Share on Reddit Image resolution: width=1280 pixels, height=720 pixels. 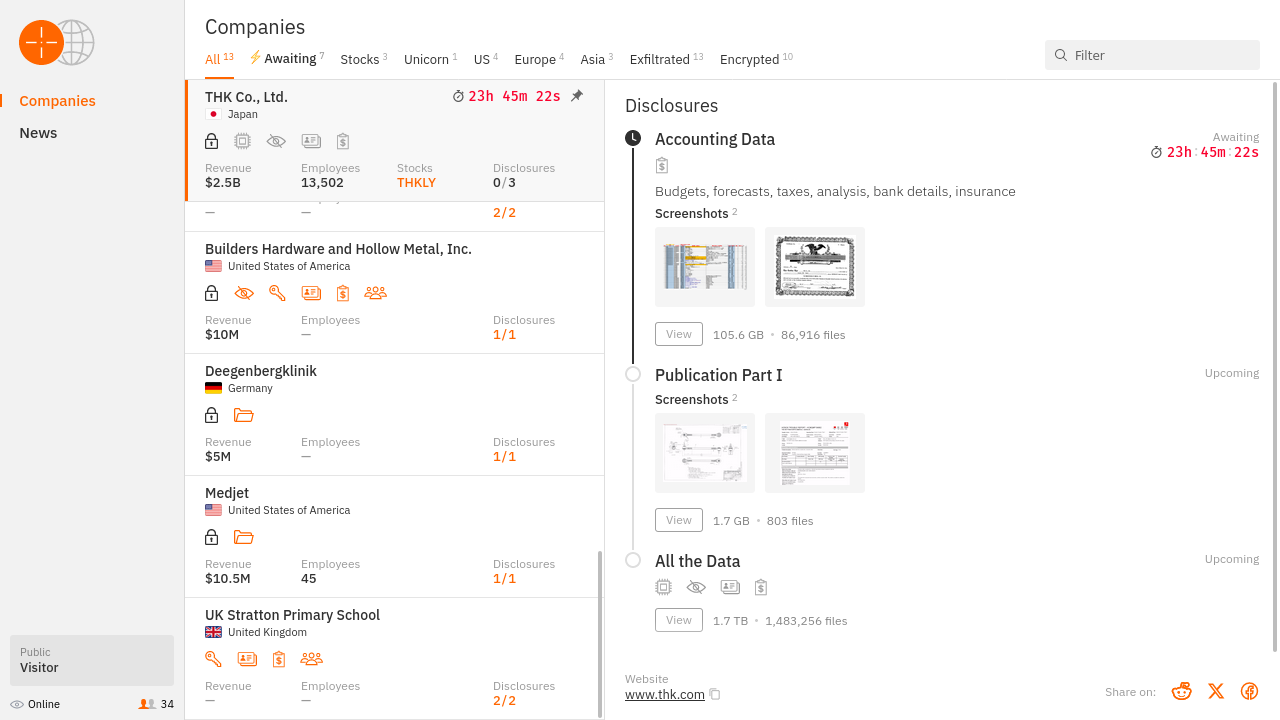1182,691
